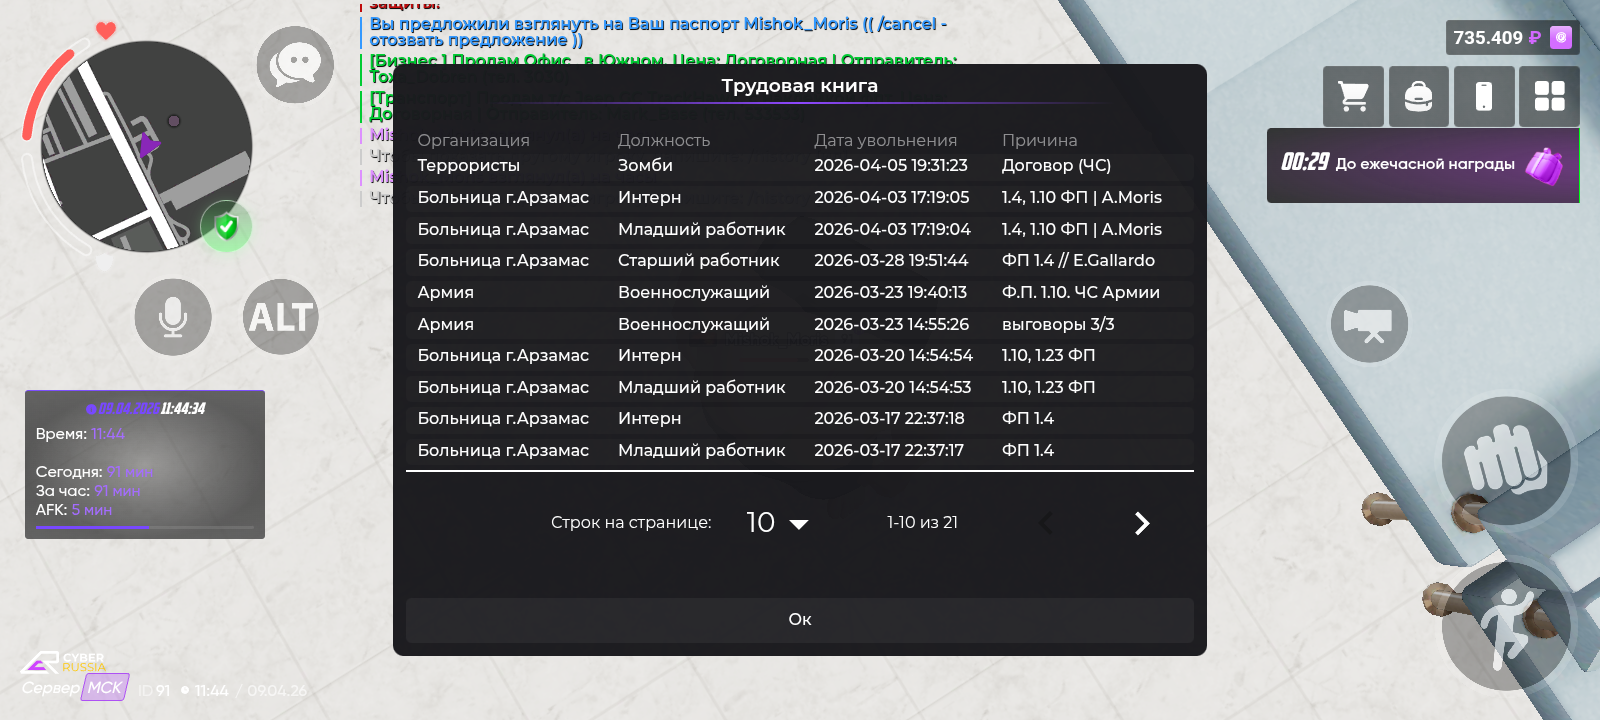
Task: Select the Армия выговоры 3/3 row
Action: click(x=799, y=324)
